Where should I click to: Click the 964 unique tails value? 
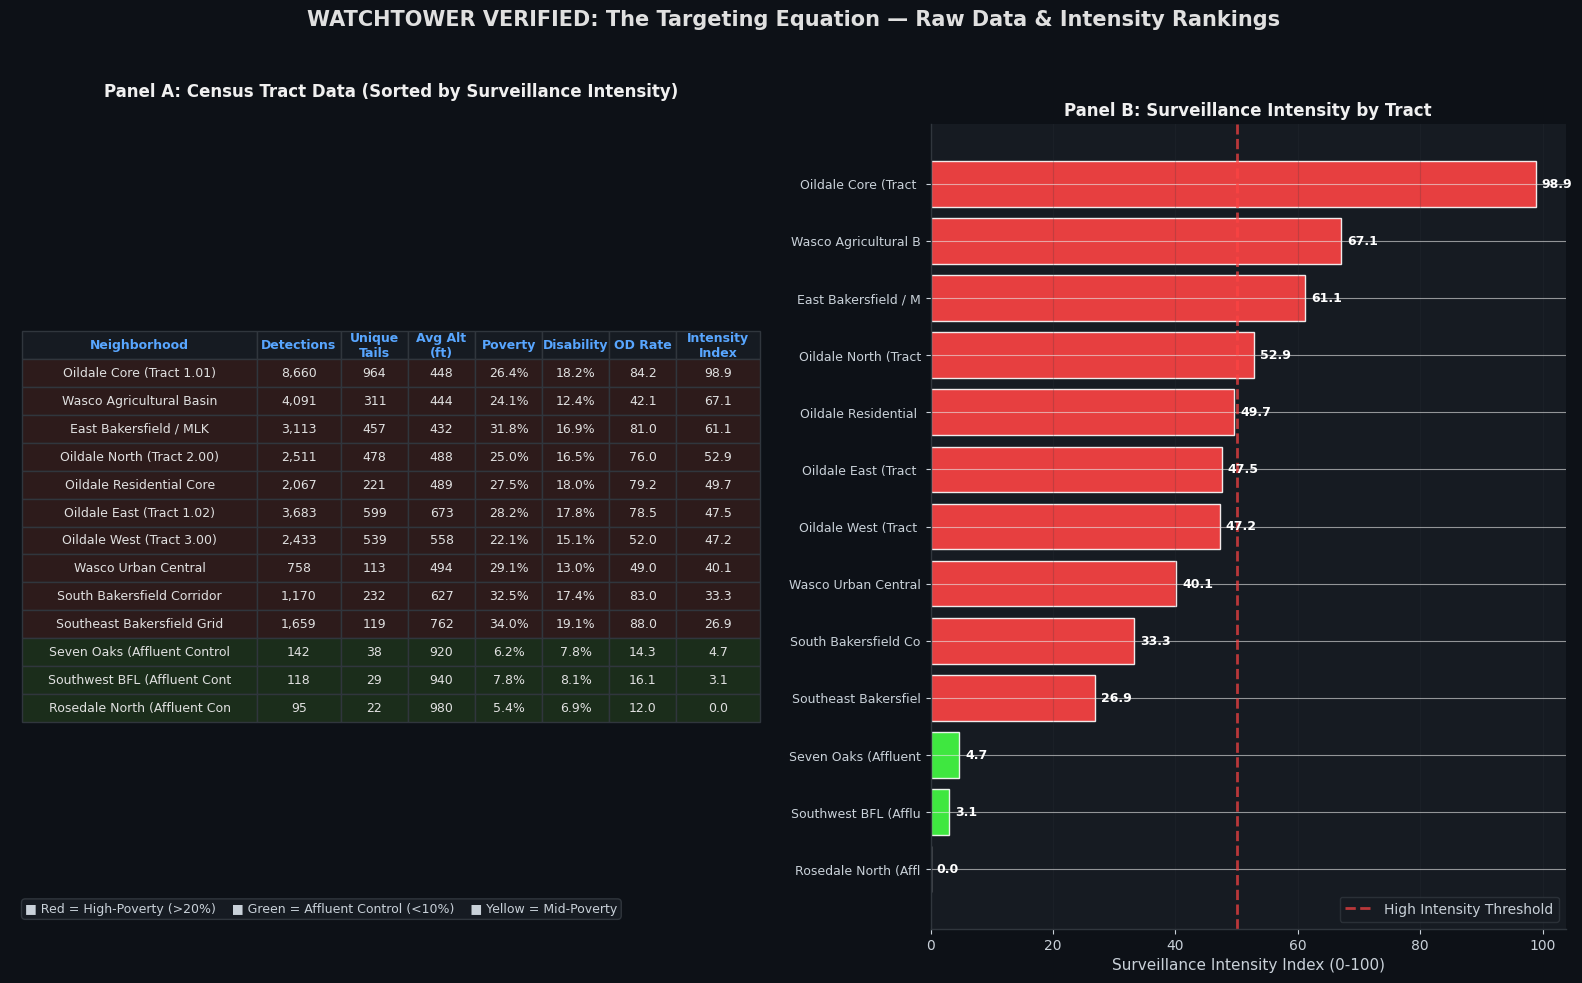coord(374,373)
